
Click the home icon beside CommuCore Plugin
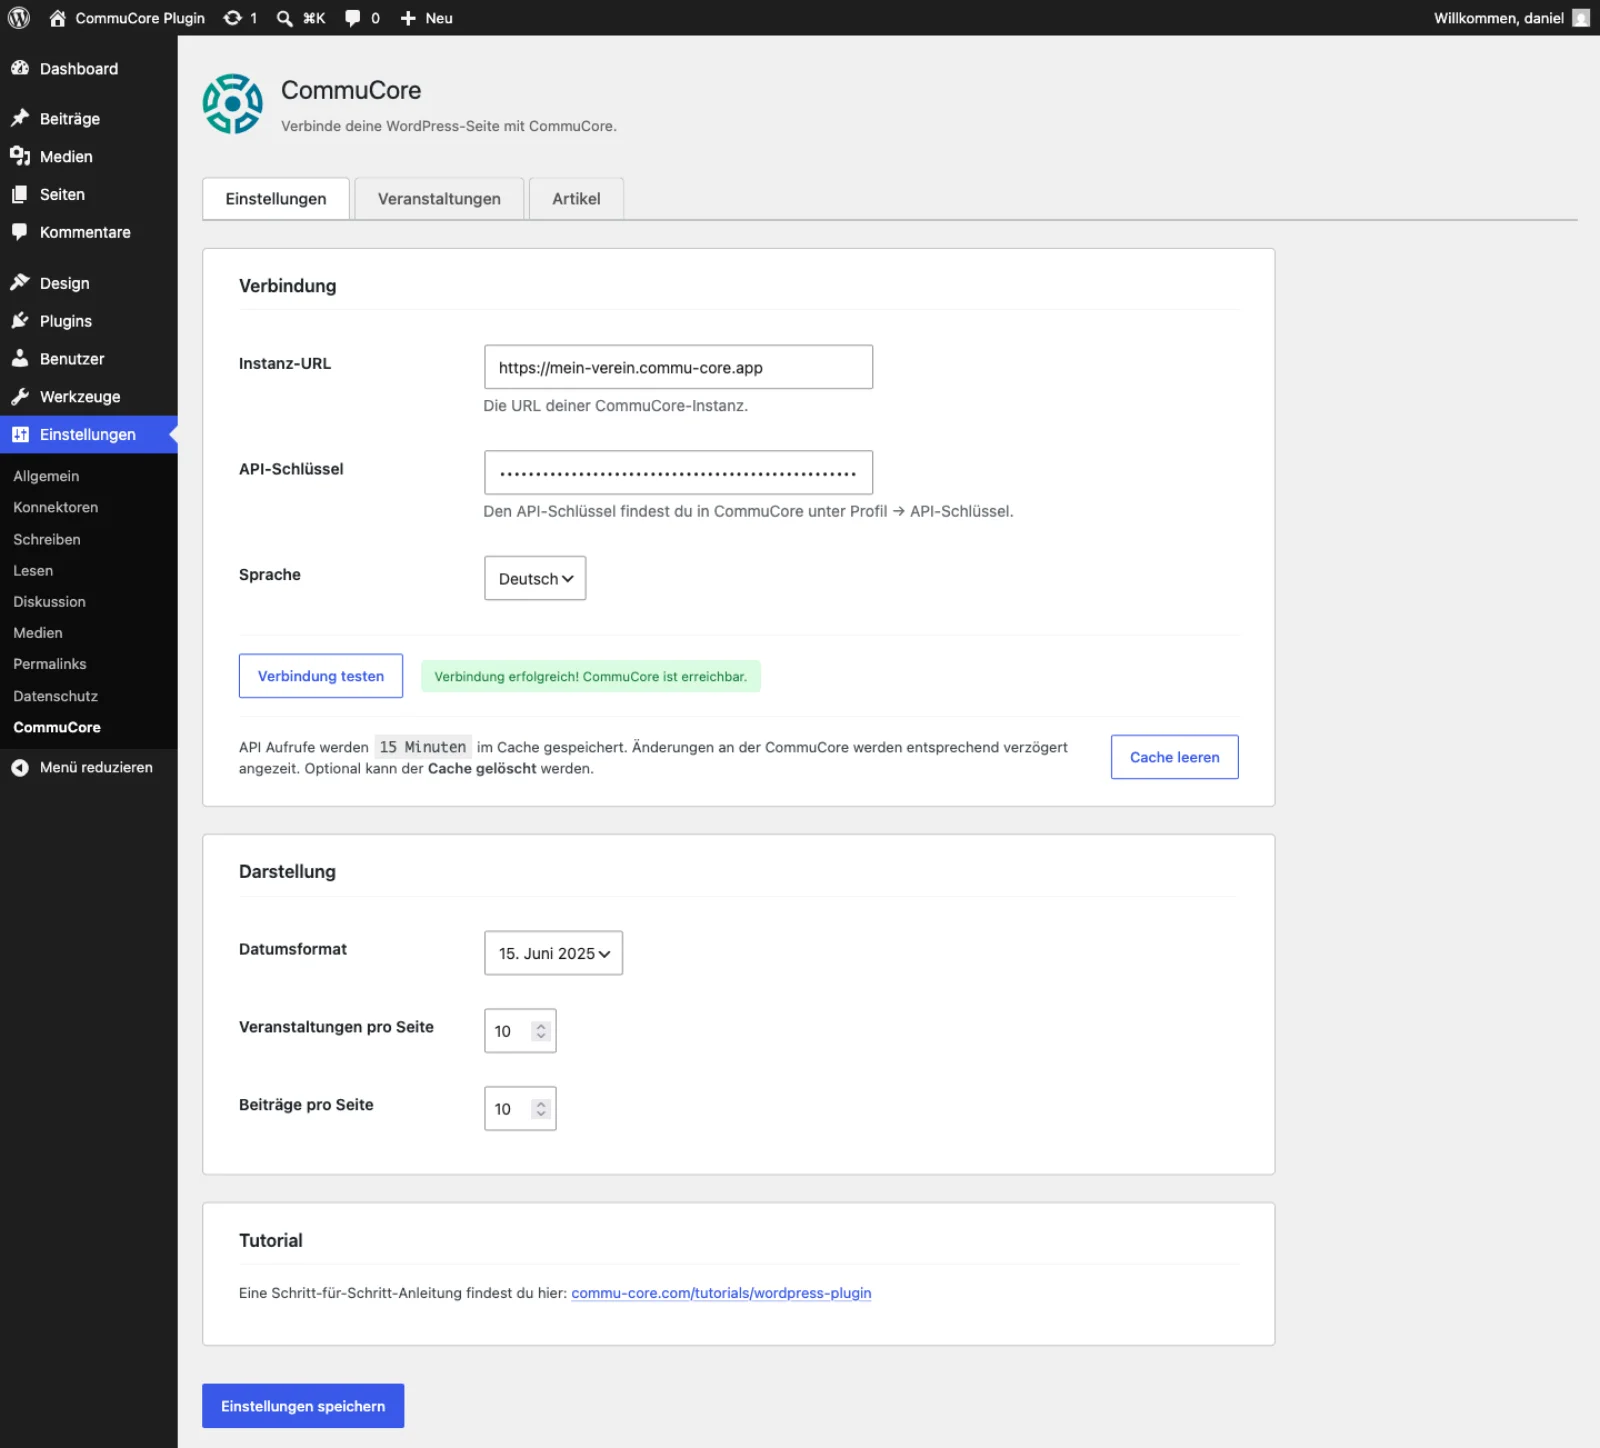tap(57, 18)
